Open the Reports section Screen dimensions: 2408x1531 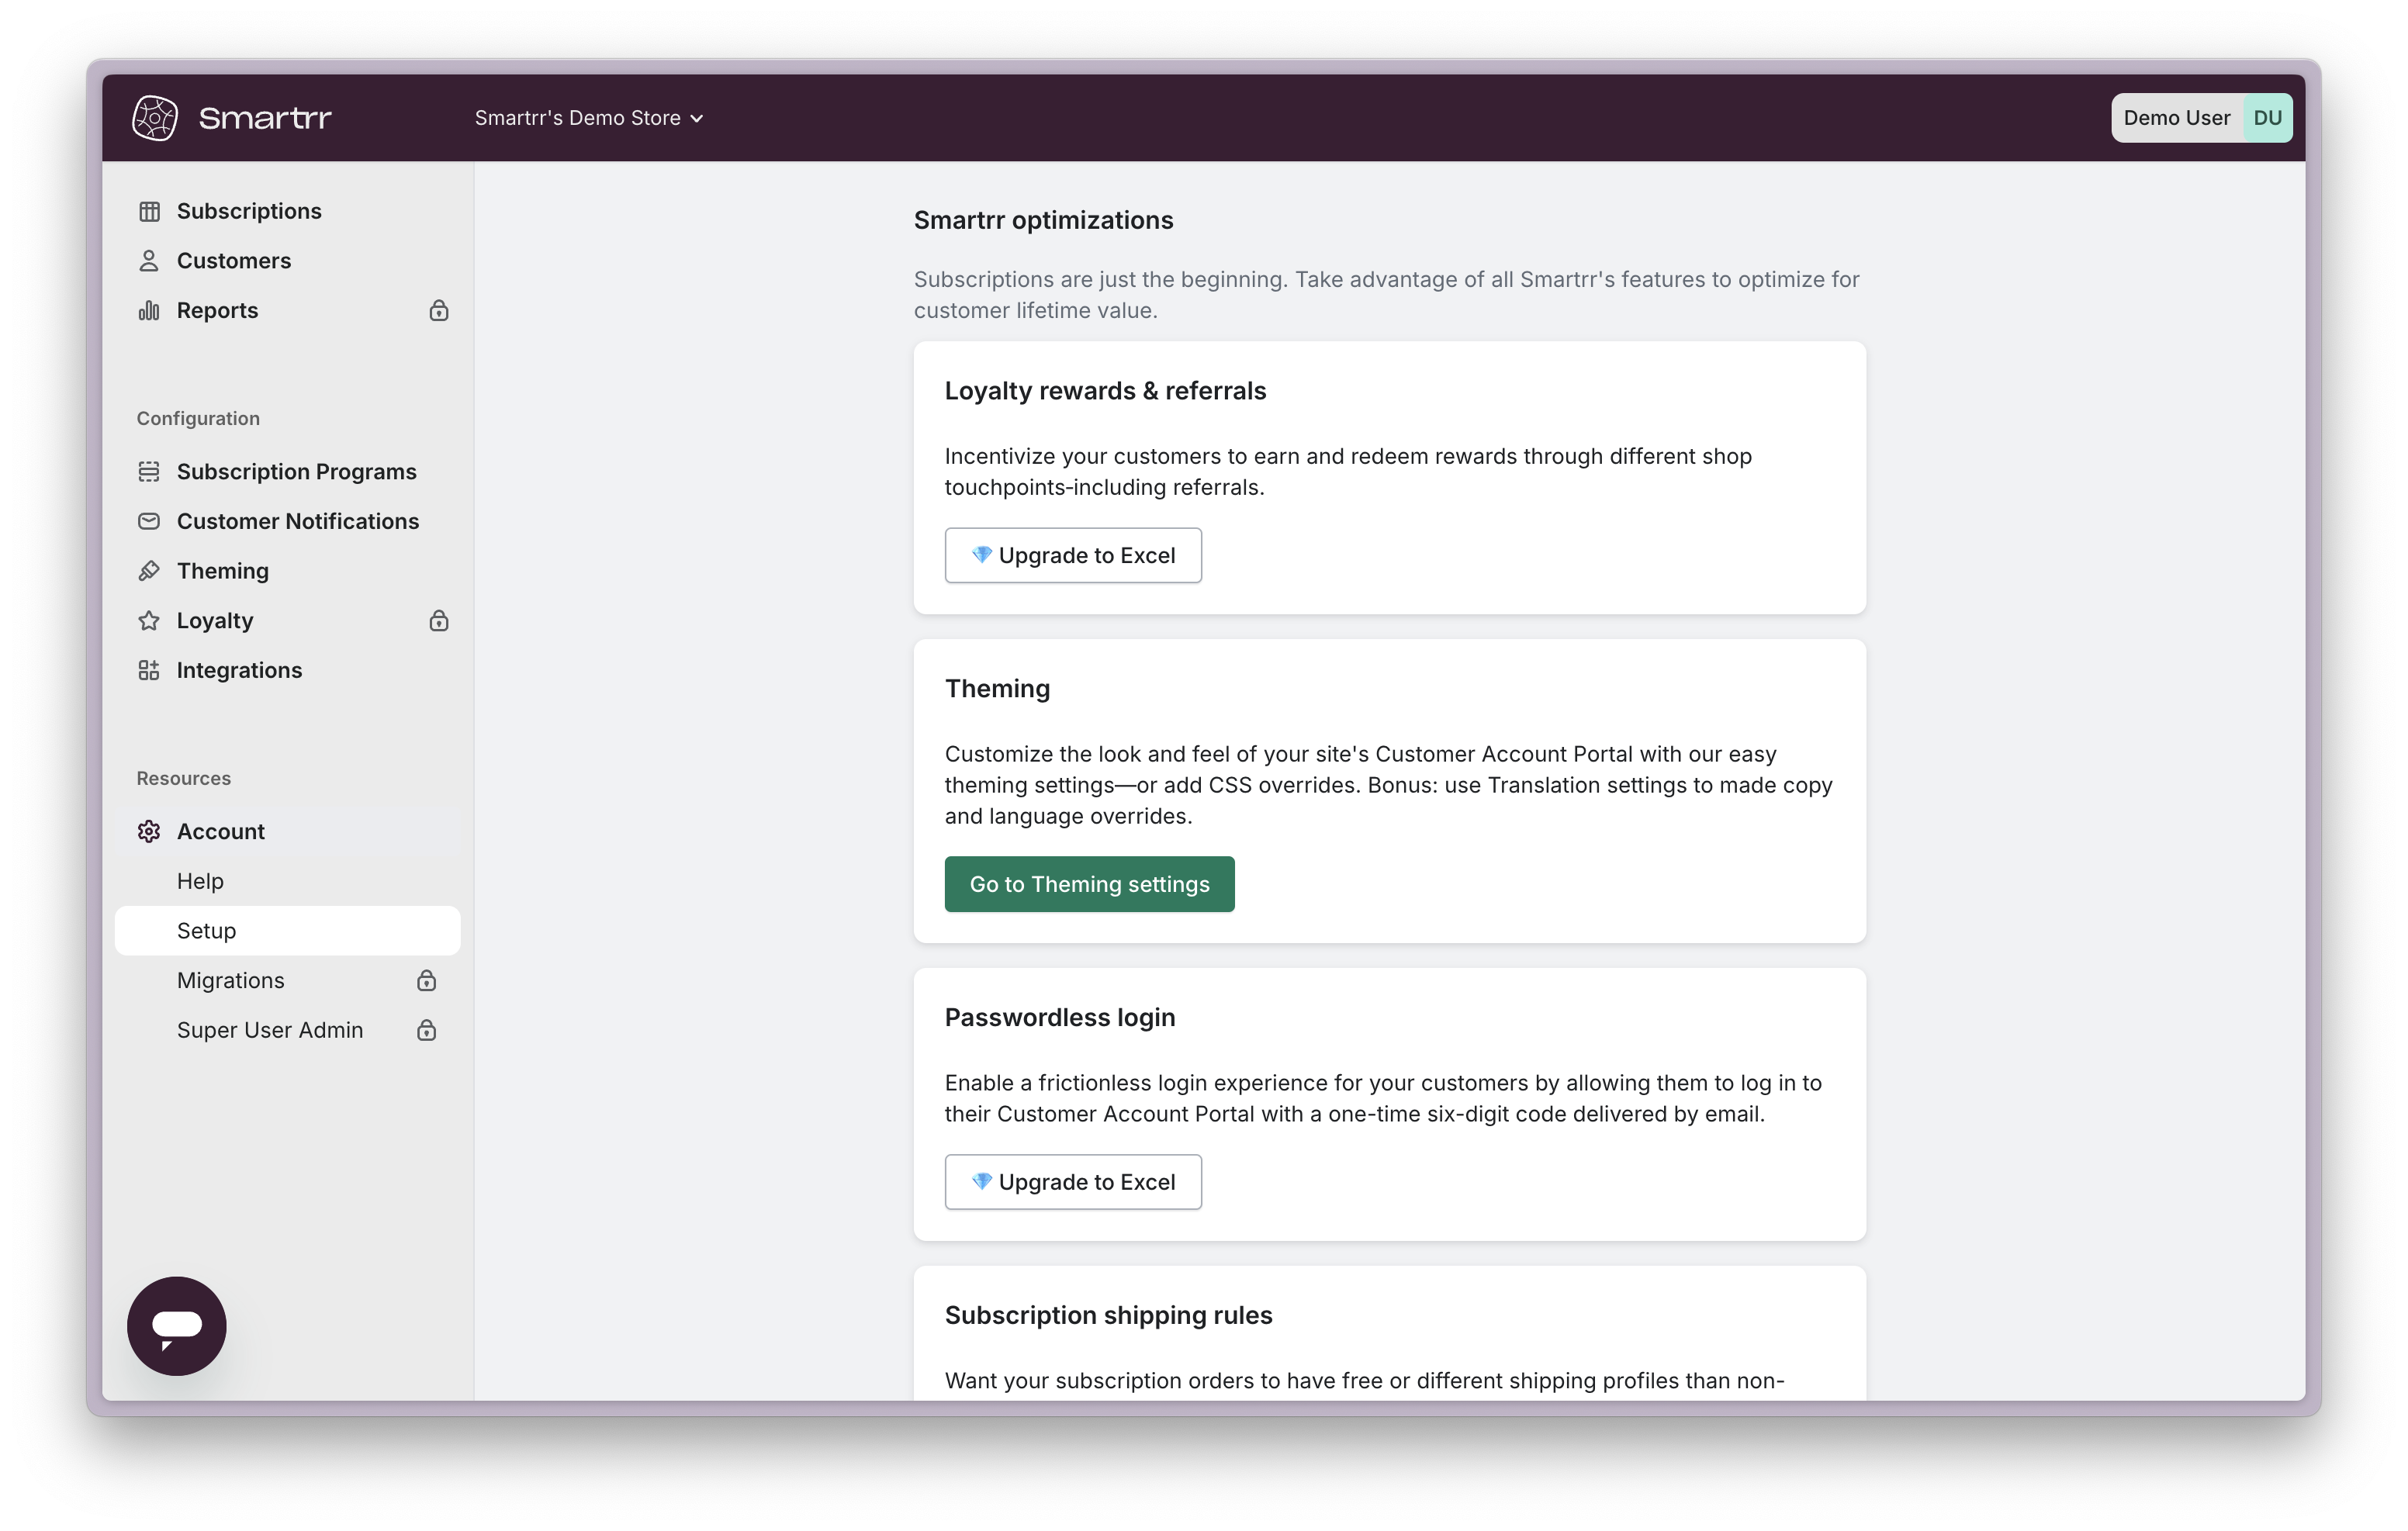click(288, 310)
